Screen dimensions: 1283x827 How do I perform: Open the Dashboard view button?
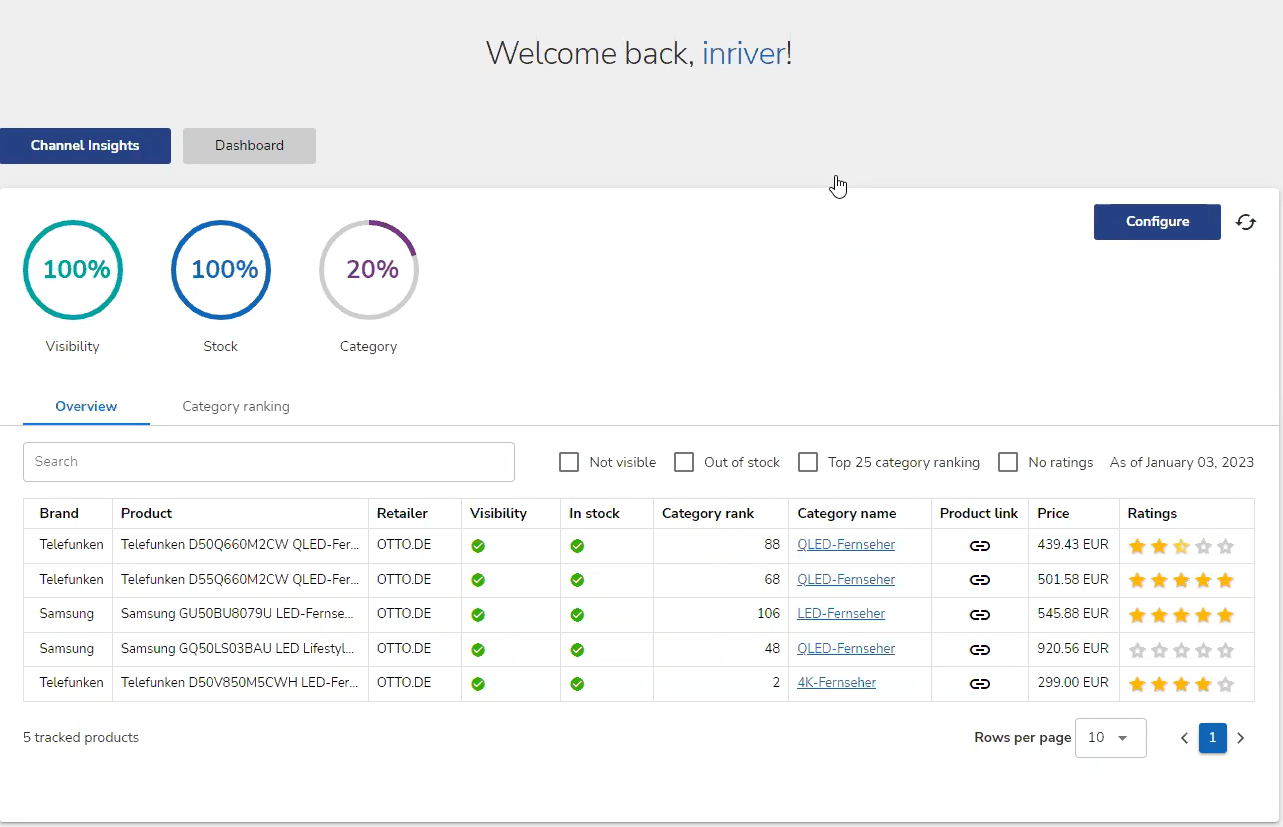(x=249, y=146)
